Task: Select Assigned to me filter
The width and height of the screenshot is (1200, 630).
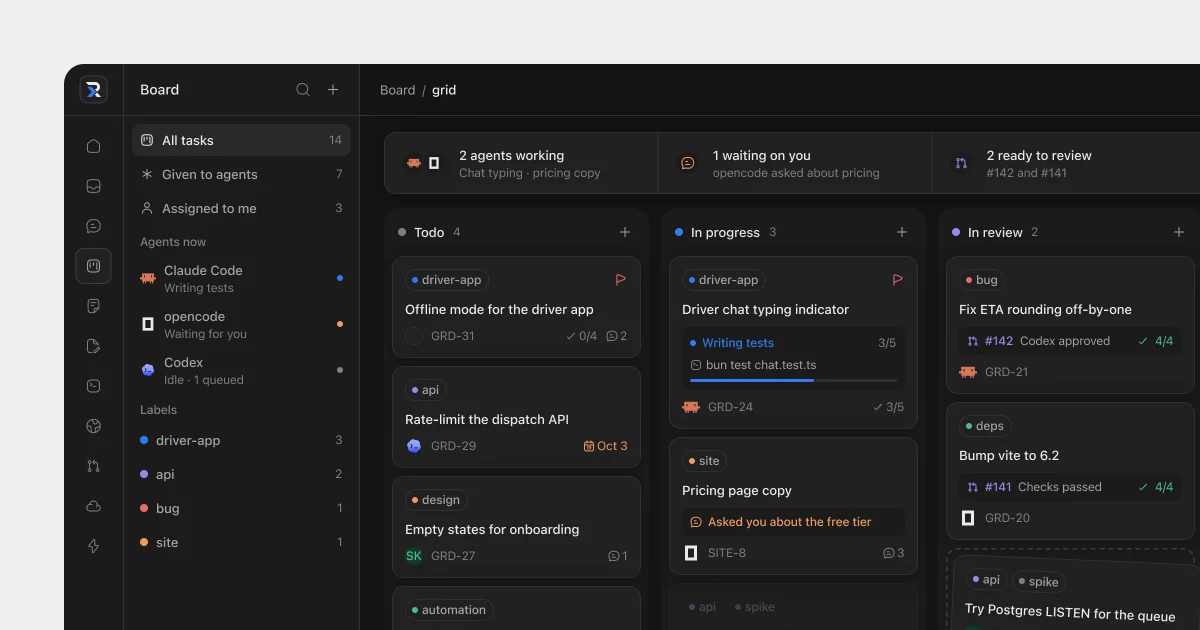Action: 241,208
